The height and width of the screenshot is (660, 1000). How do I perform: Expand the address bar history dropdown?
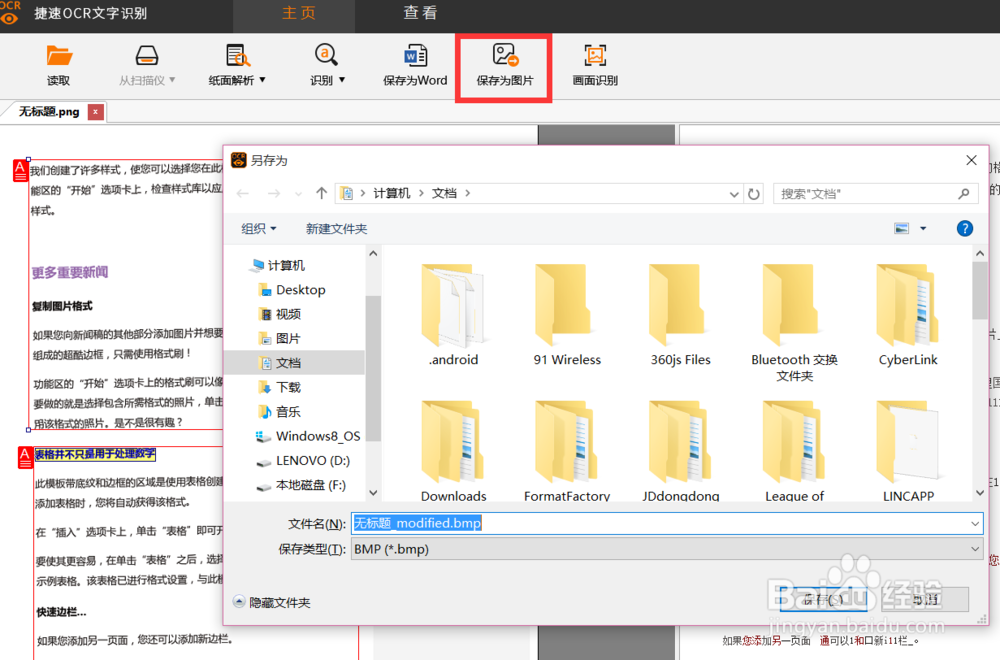734,194
